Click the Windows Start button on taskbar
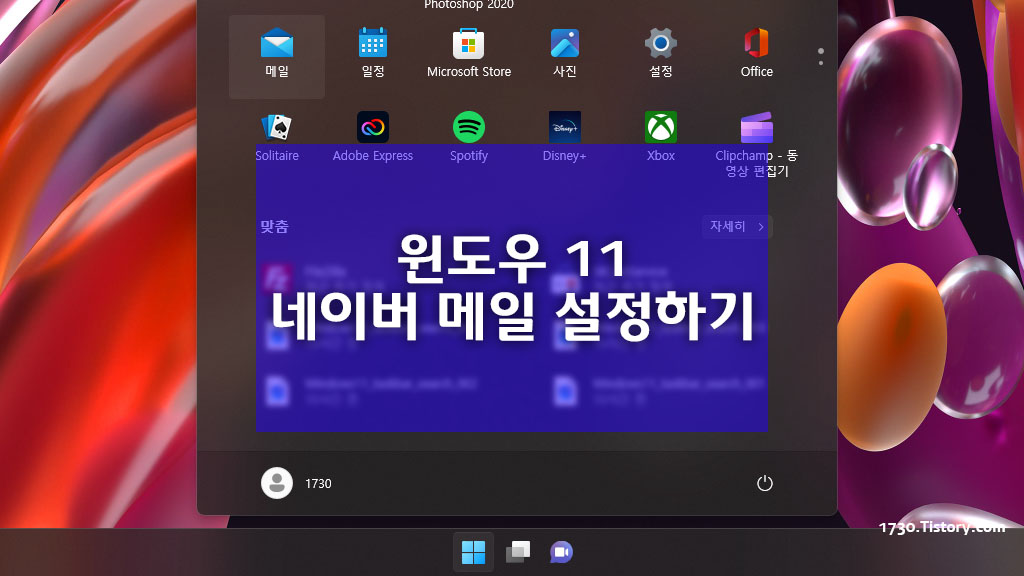The image size is (1024, 576). point(473,552)
